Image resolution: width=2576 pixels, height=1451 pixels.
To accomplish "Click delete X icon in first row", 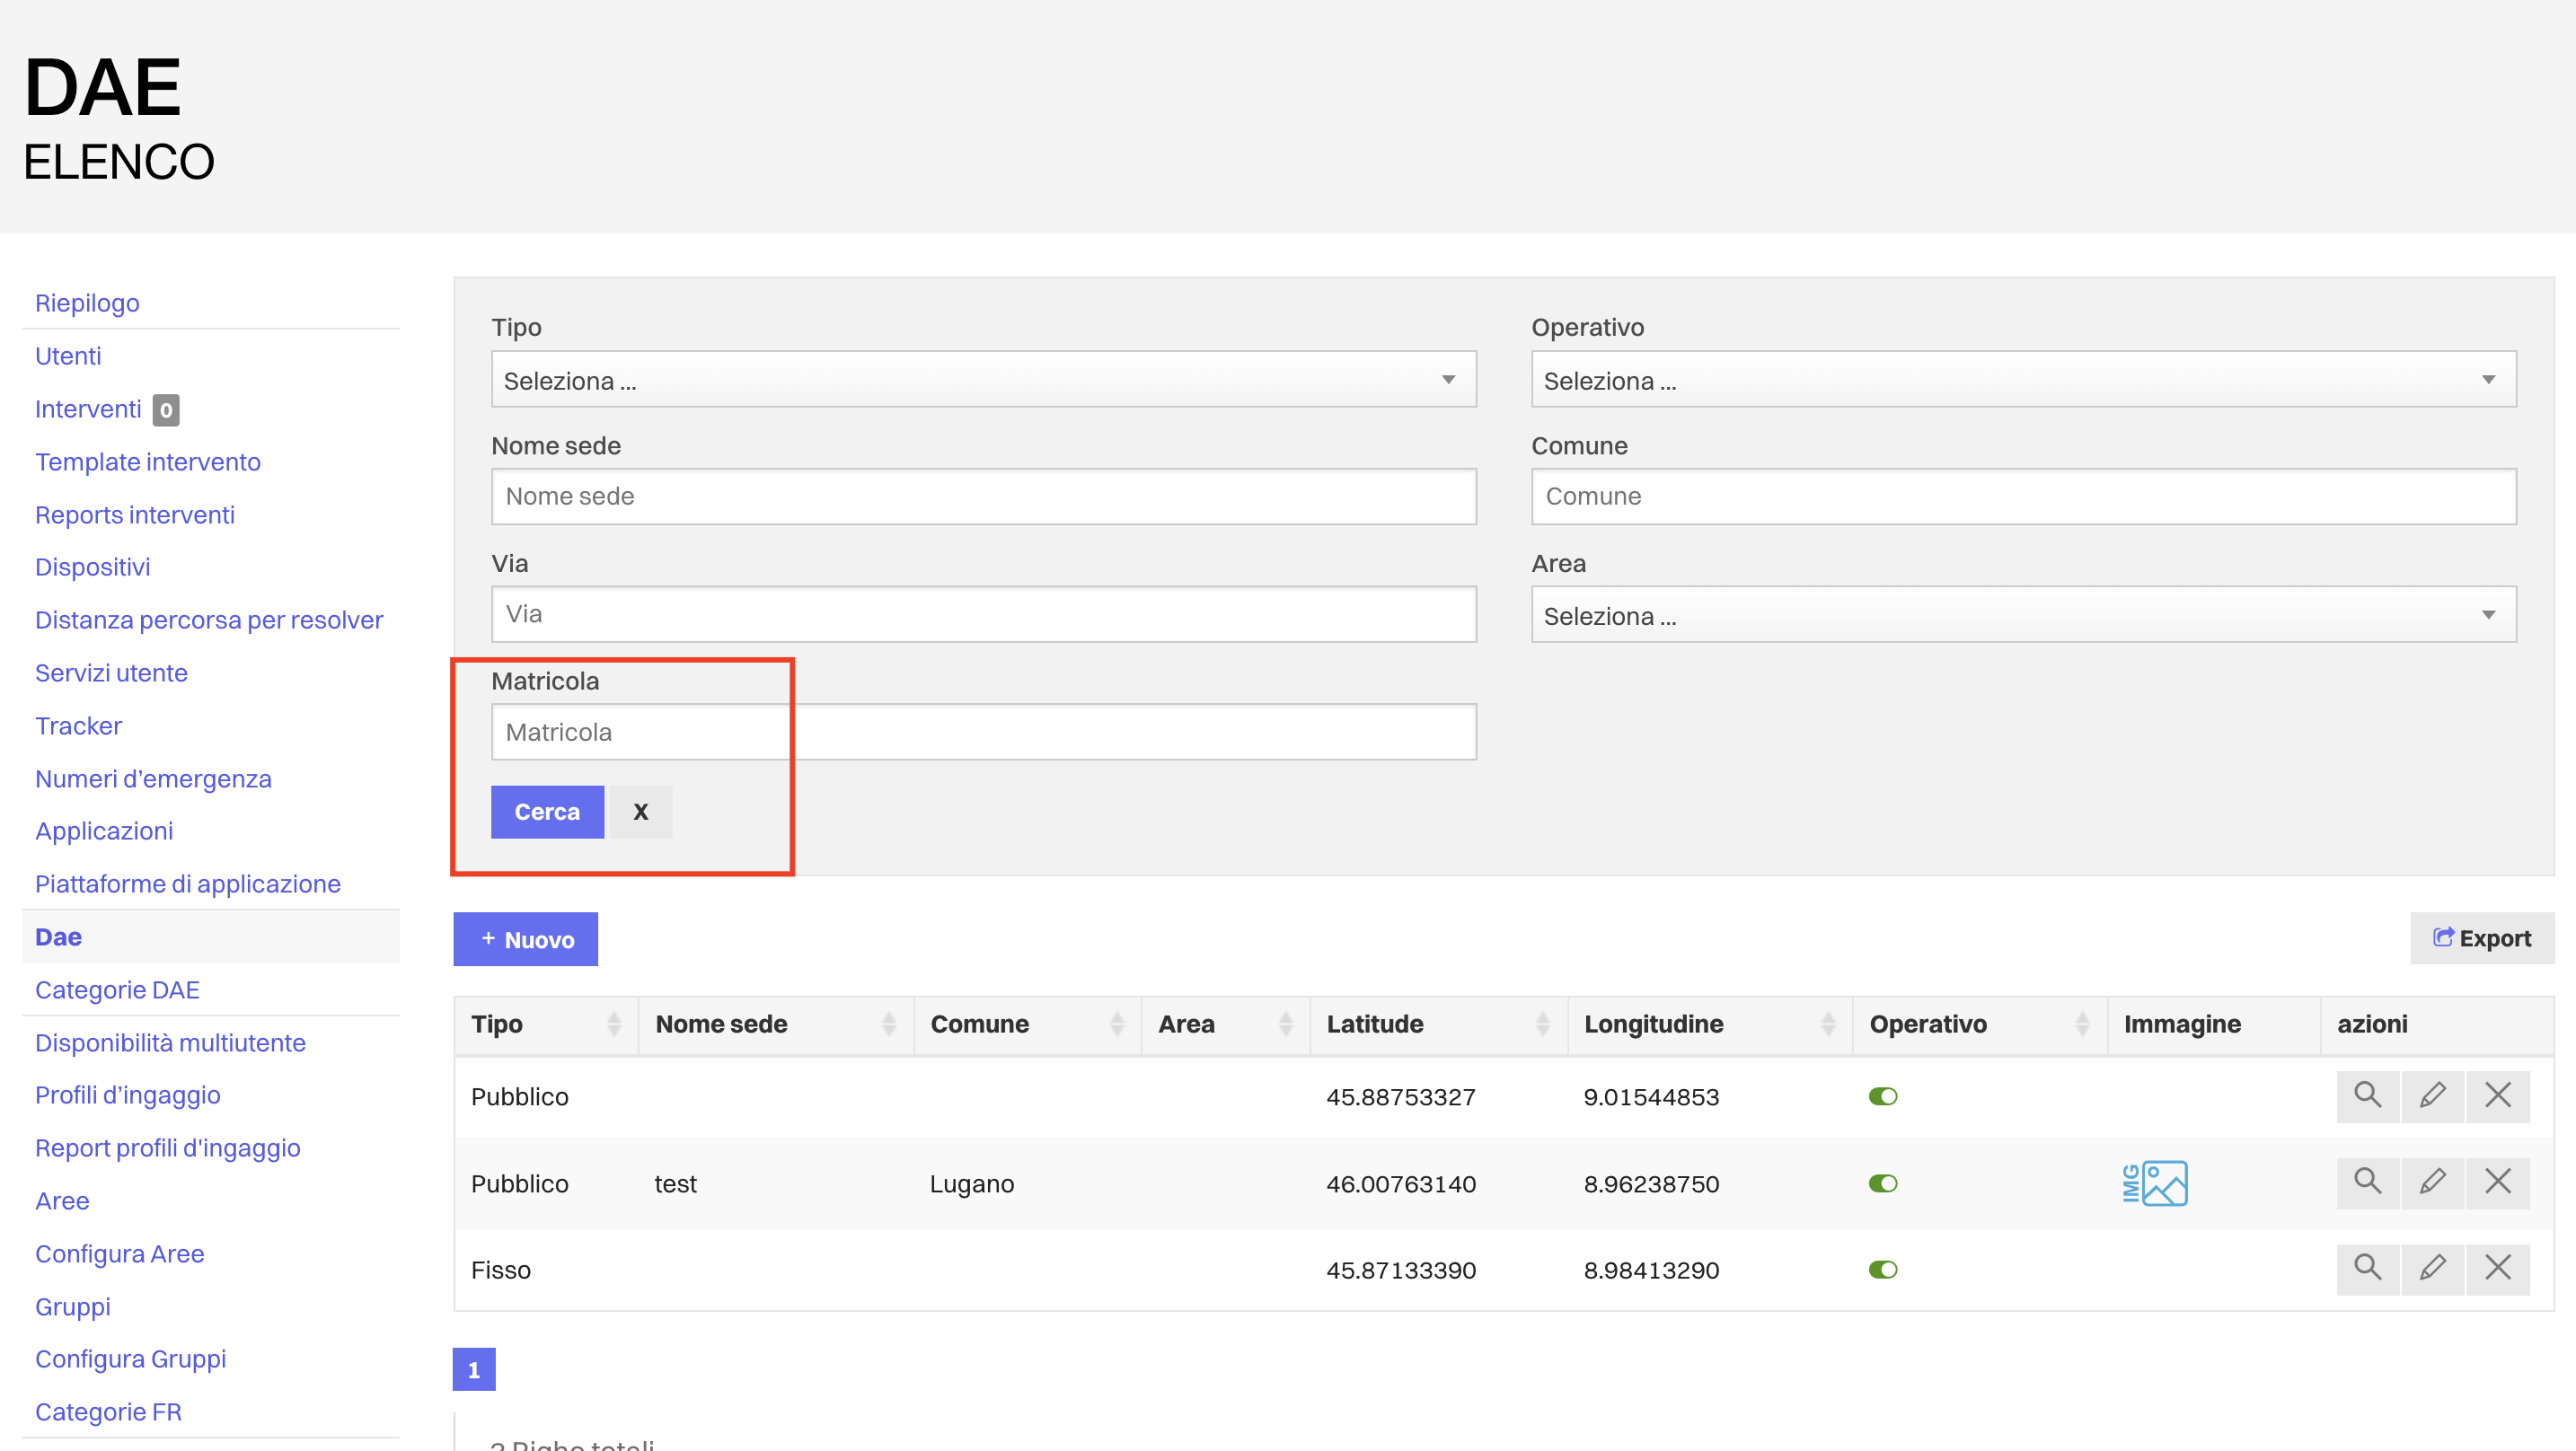I will (x=2497, y=1096).
